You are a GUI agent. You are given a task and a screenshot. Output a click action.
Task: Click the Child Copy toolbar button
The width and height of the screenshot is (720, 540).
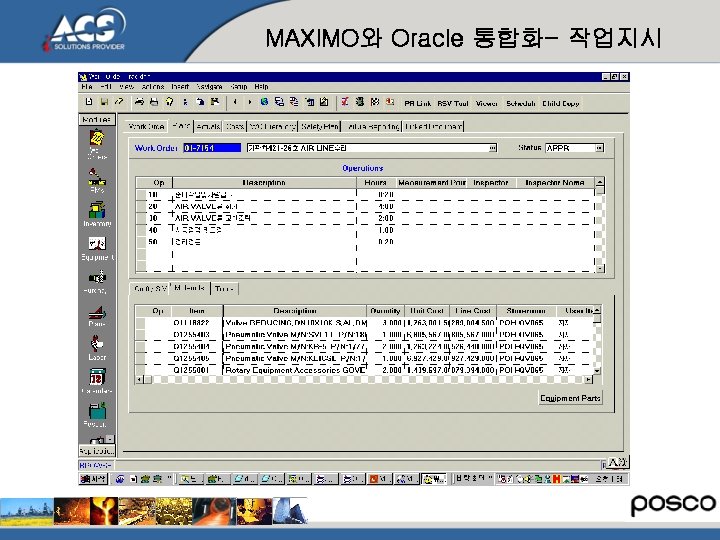(561, 103)
